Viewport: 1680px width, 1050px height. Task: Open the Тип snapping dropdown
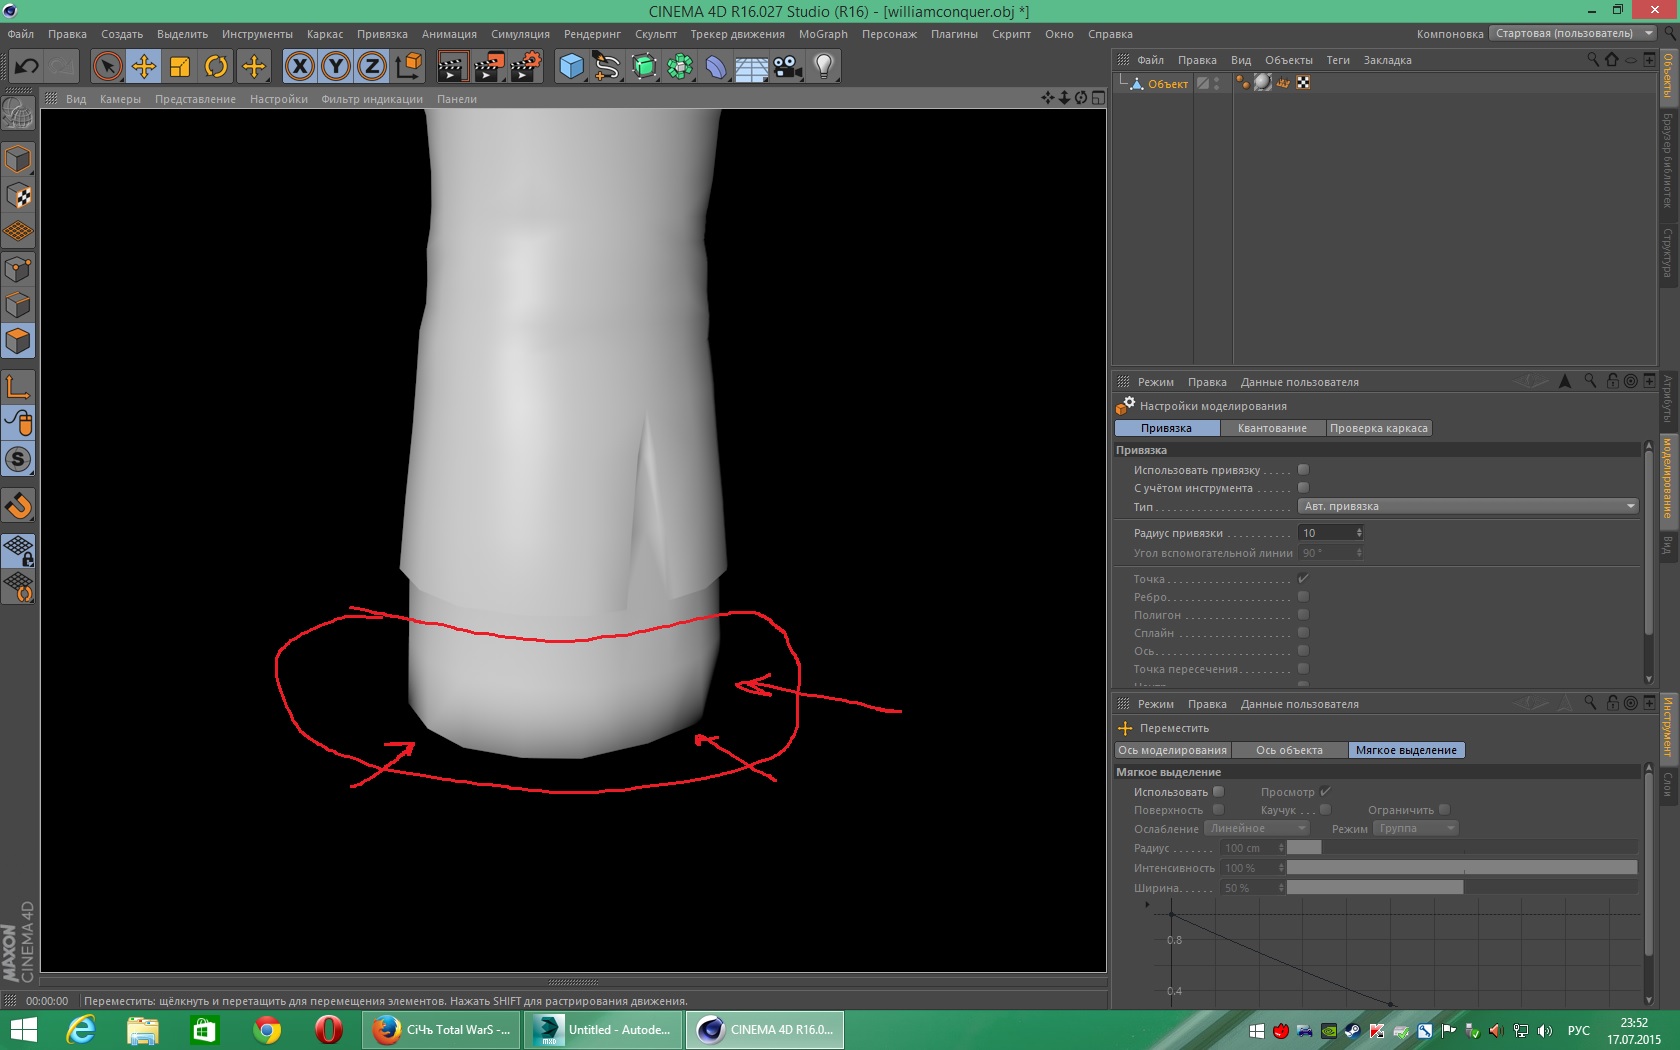1468,506
